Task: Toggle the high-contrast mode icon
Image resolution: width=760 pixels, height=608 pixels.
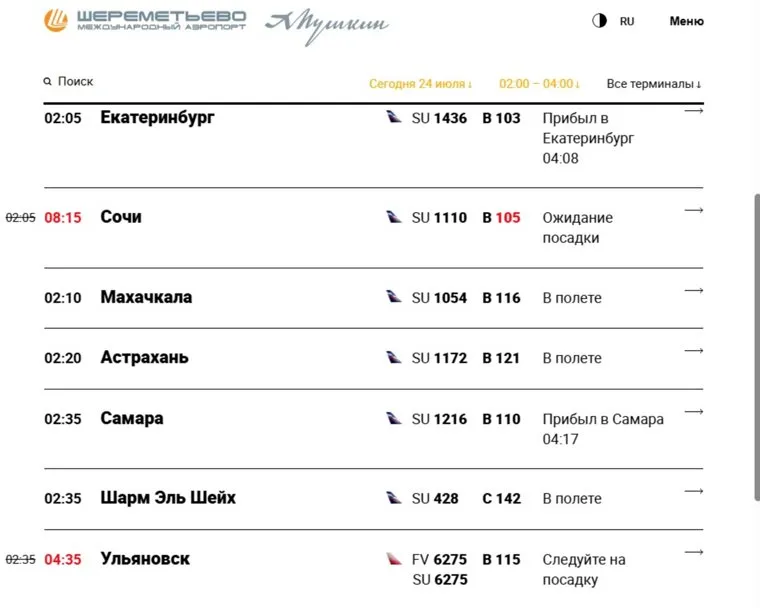Action: click(600, 21)
